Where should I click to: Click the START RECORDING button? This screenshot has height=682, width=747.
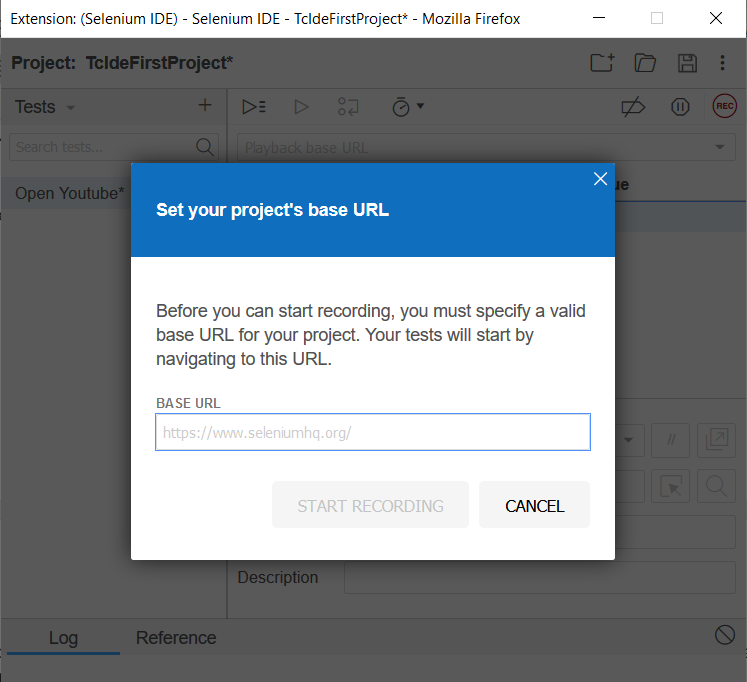[370, 505]
